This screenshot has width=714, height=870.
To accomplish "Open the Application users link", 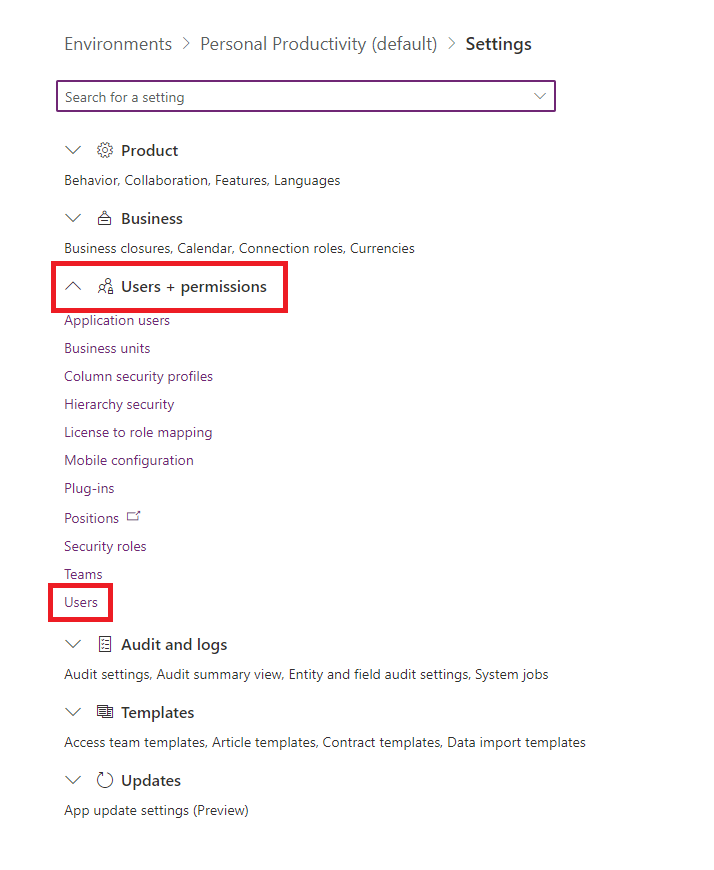I will [117, 321].
